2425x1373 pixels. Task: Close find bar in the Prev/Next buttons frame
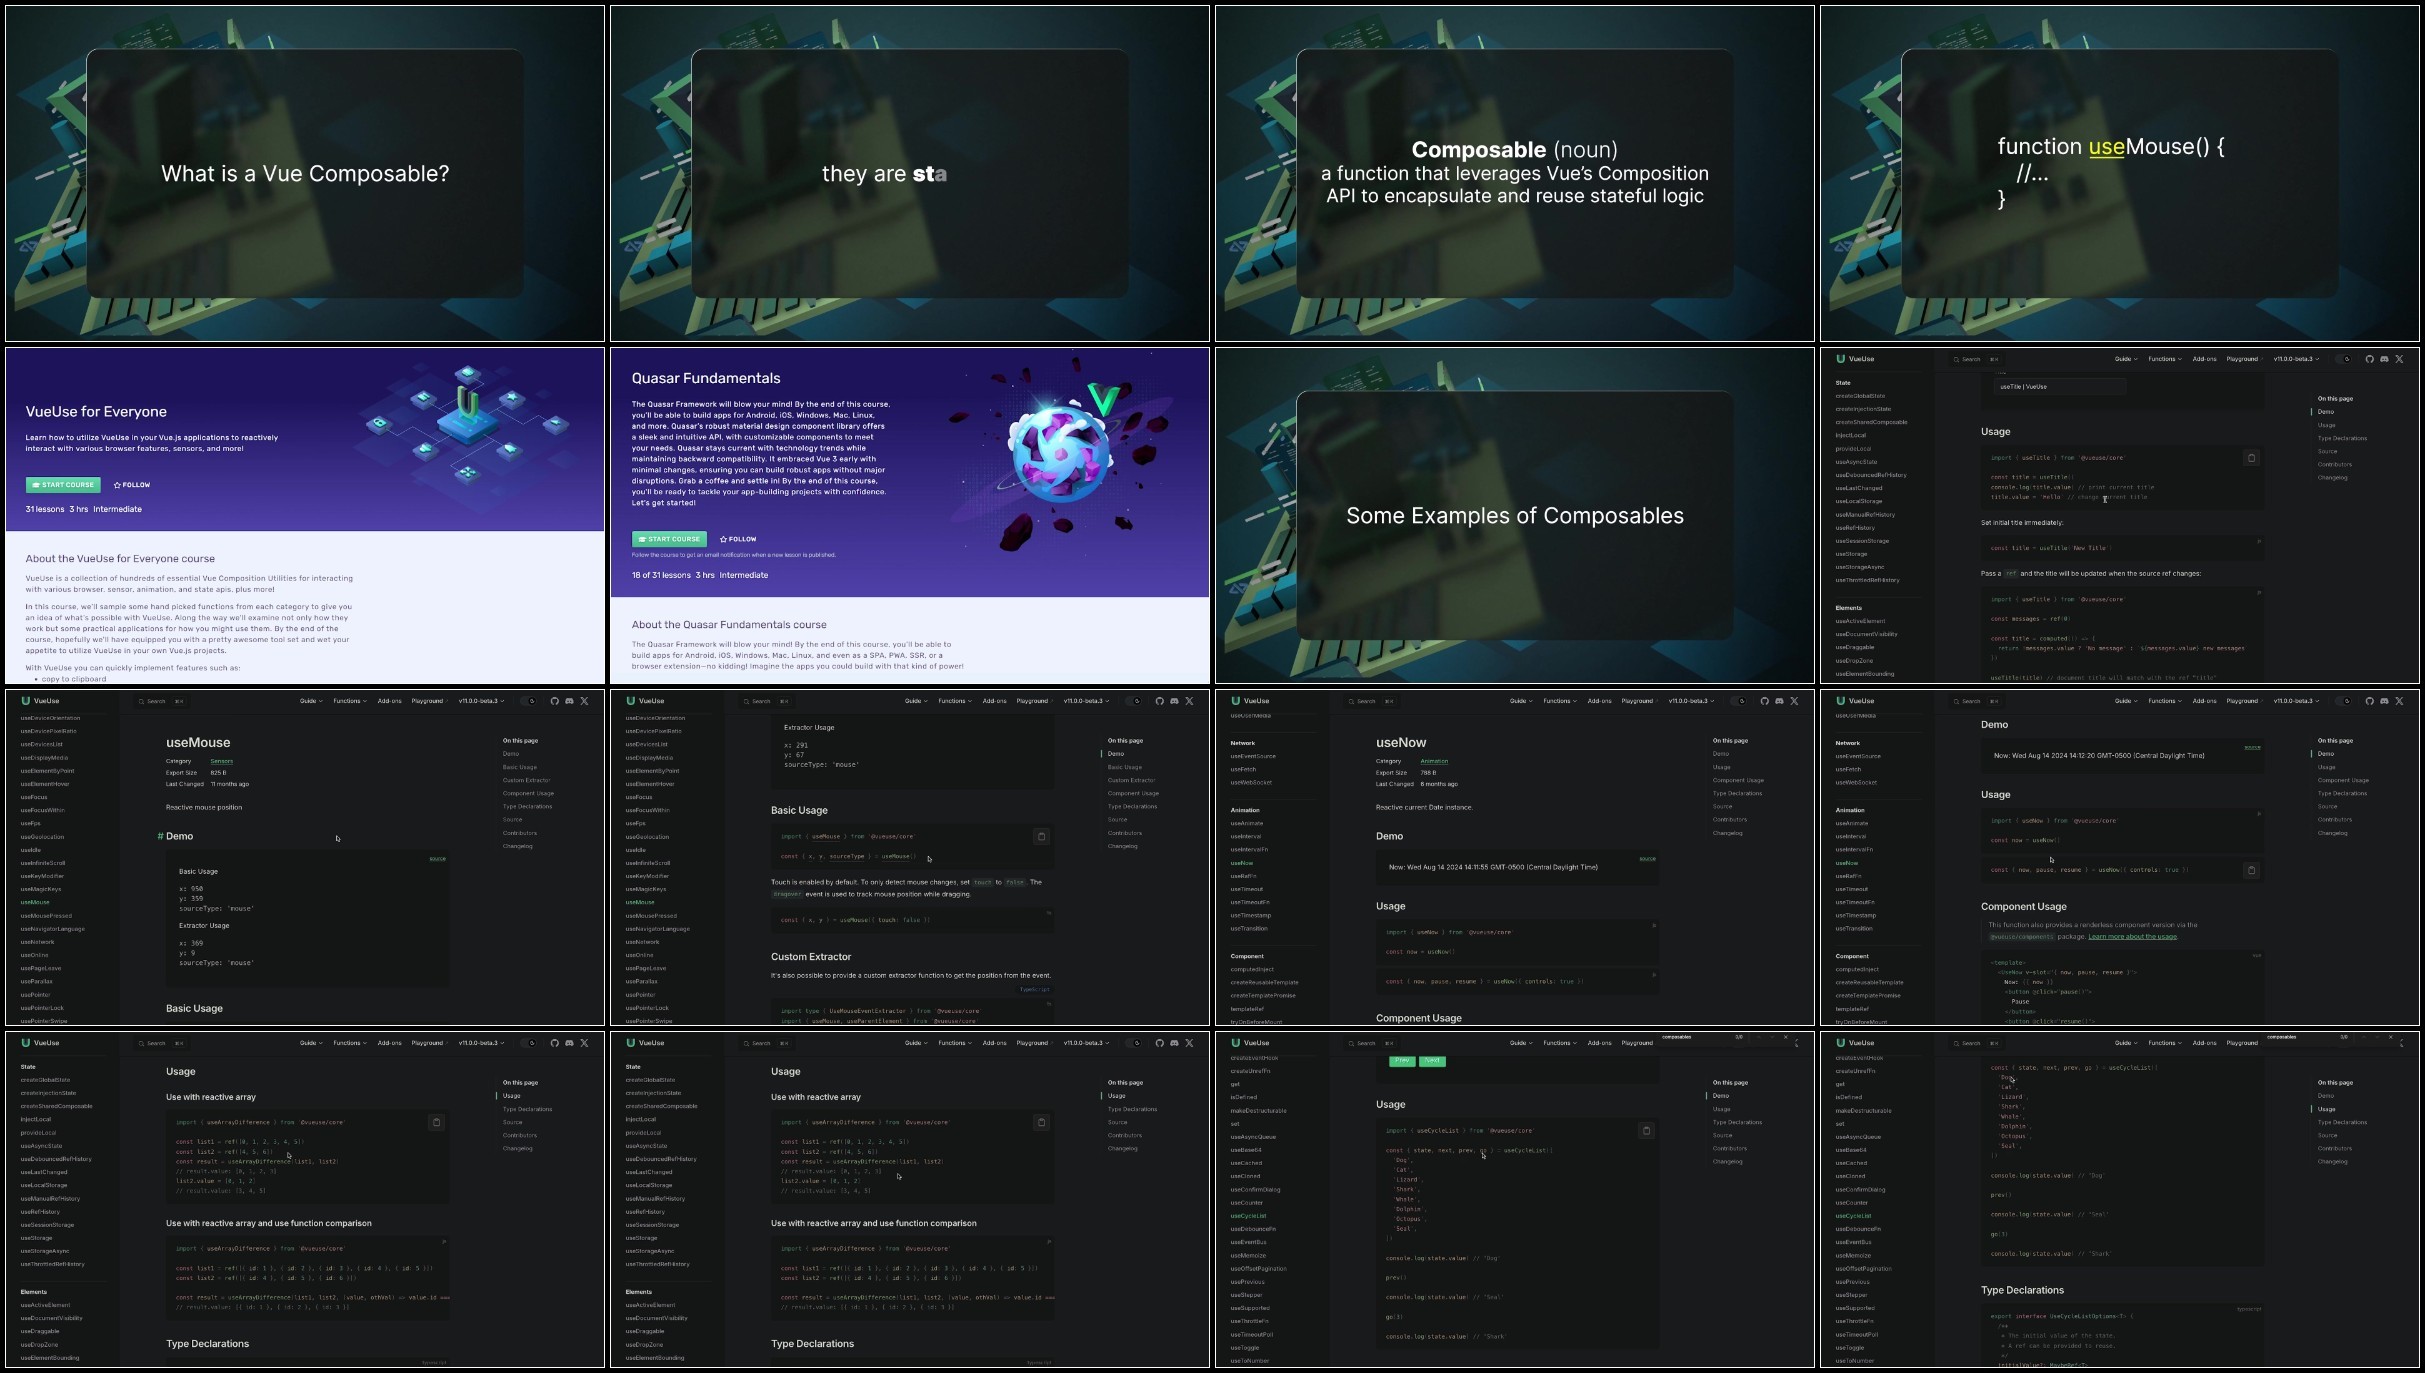tap(1785, 1037)
